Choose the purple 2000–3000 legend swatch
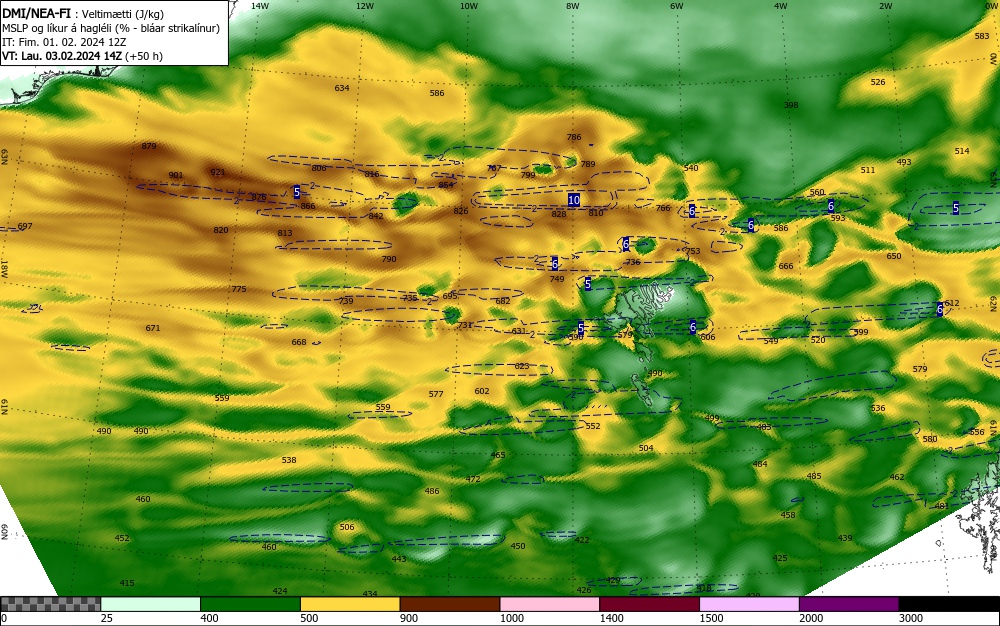Screen dimensions: 1000x626 click(849, 604)
